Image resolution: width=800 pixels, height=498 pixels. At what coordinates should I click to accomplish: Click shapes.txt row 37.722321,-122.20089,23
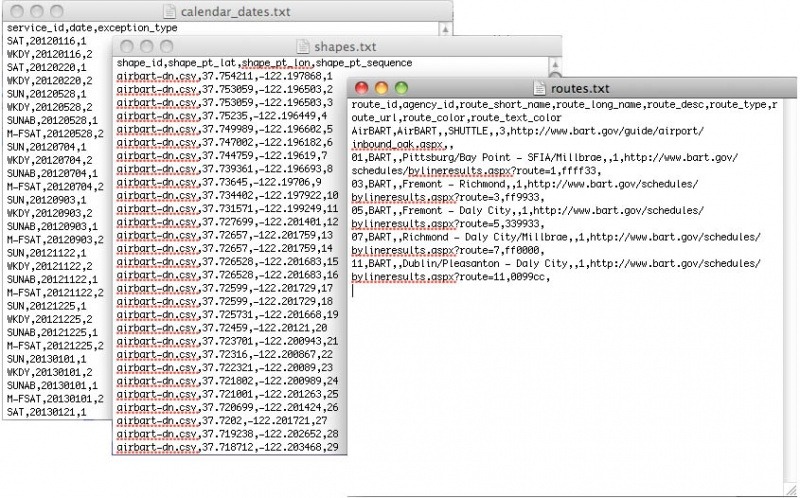(224, 368)
